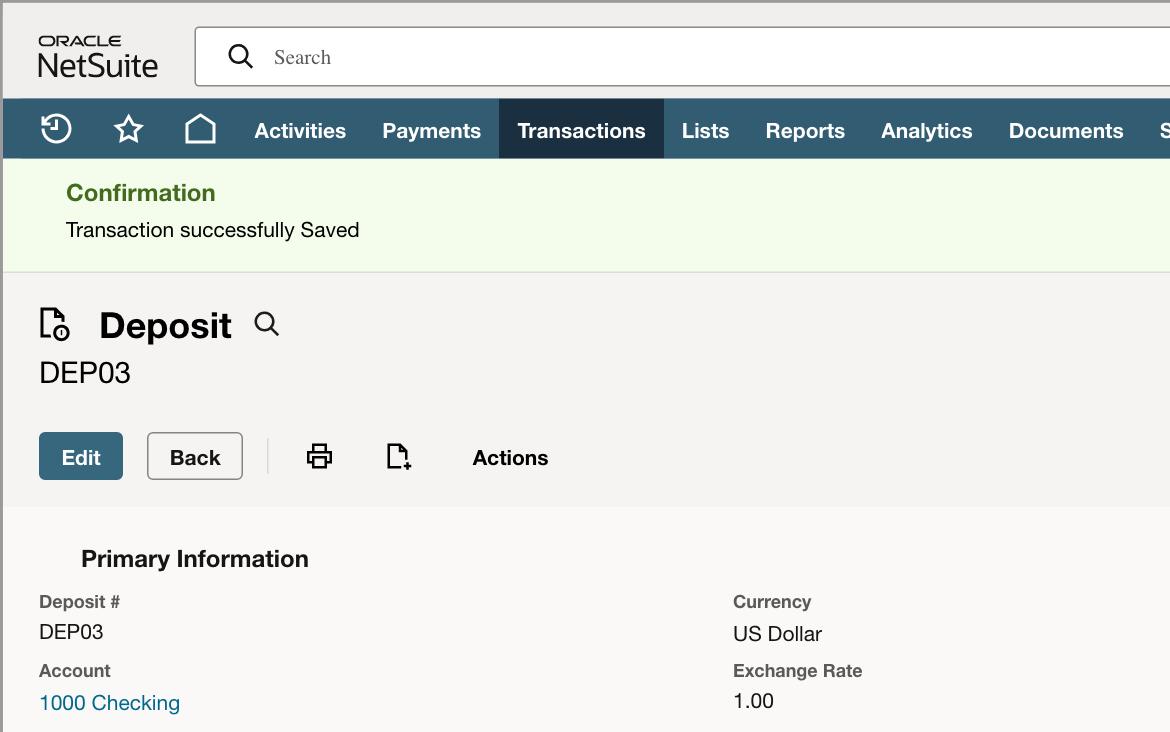This screenshot has height=732, width=1170.
Task: Expand the Reports menu
Action: tap(805, 129)
